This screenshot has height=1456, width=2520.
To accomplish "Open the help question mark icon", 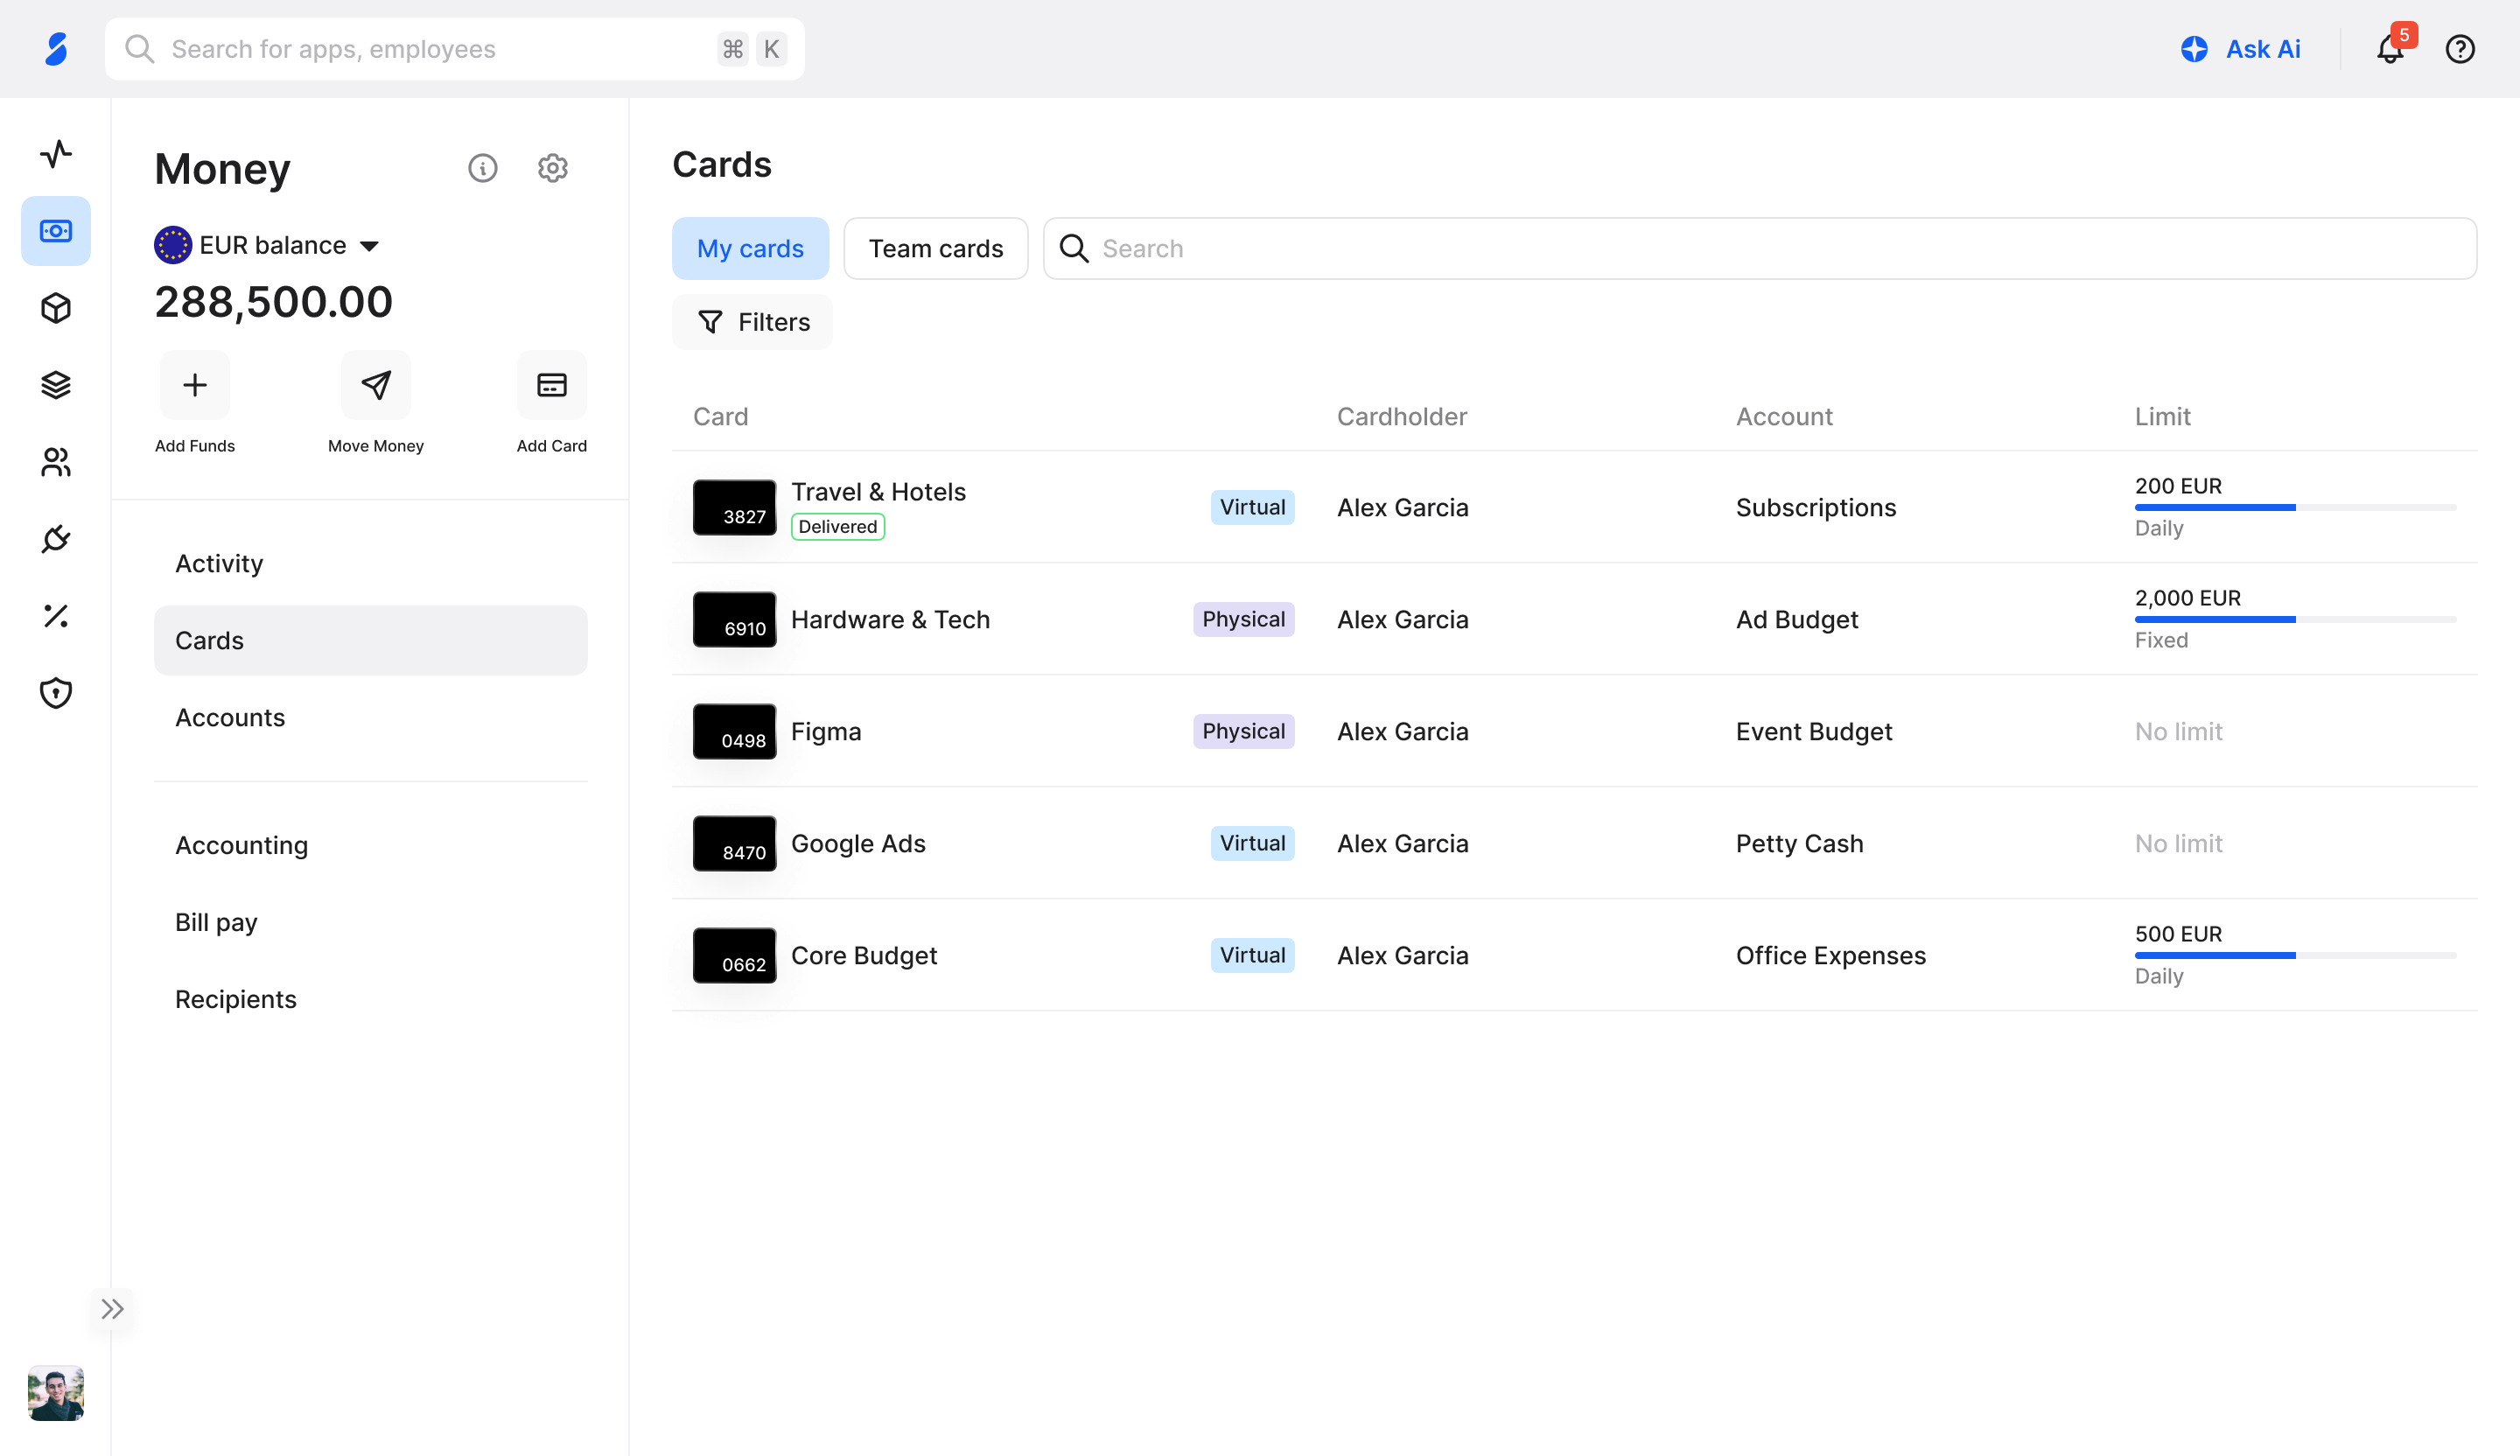I will tap(2460, 49).
